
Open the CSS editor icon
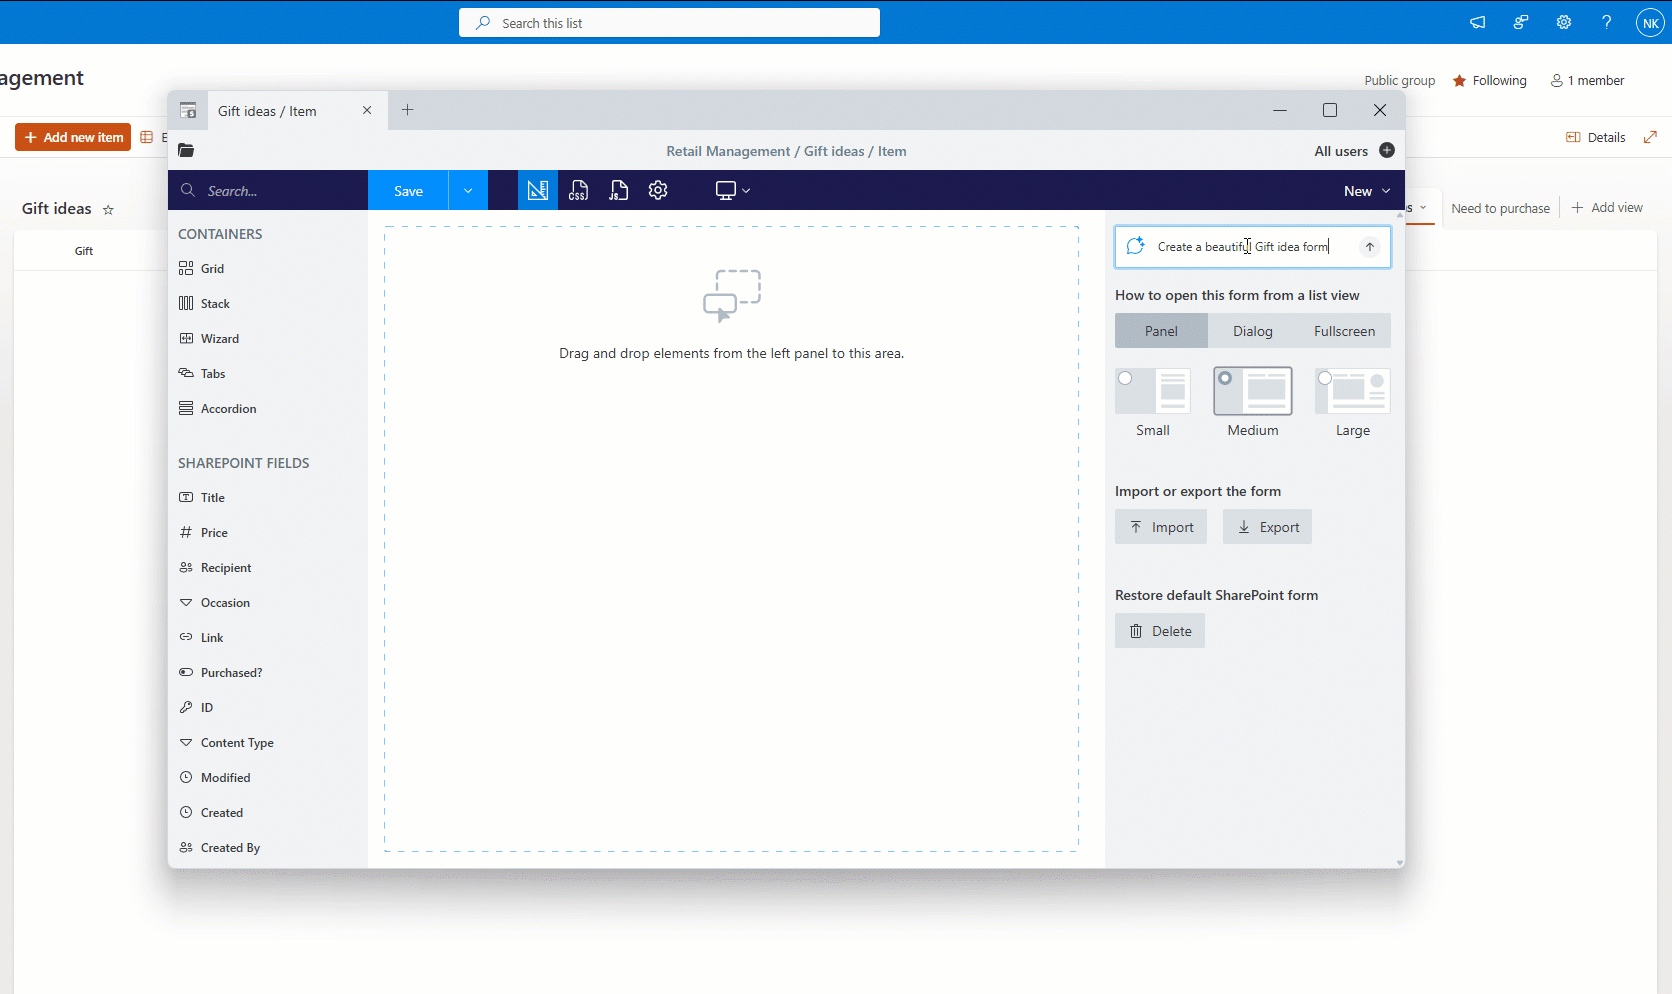[578, 191]
